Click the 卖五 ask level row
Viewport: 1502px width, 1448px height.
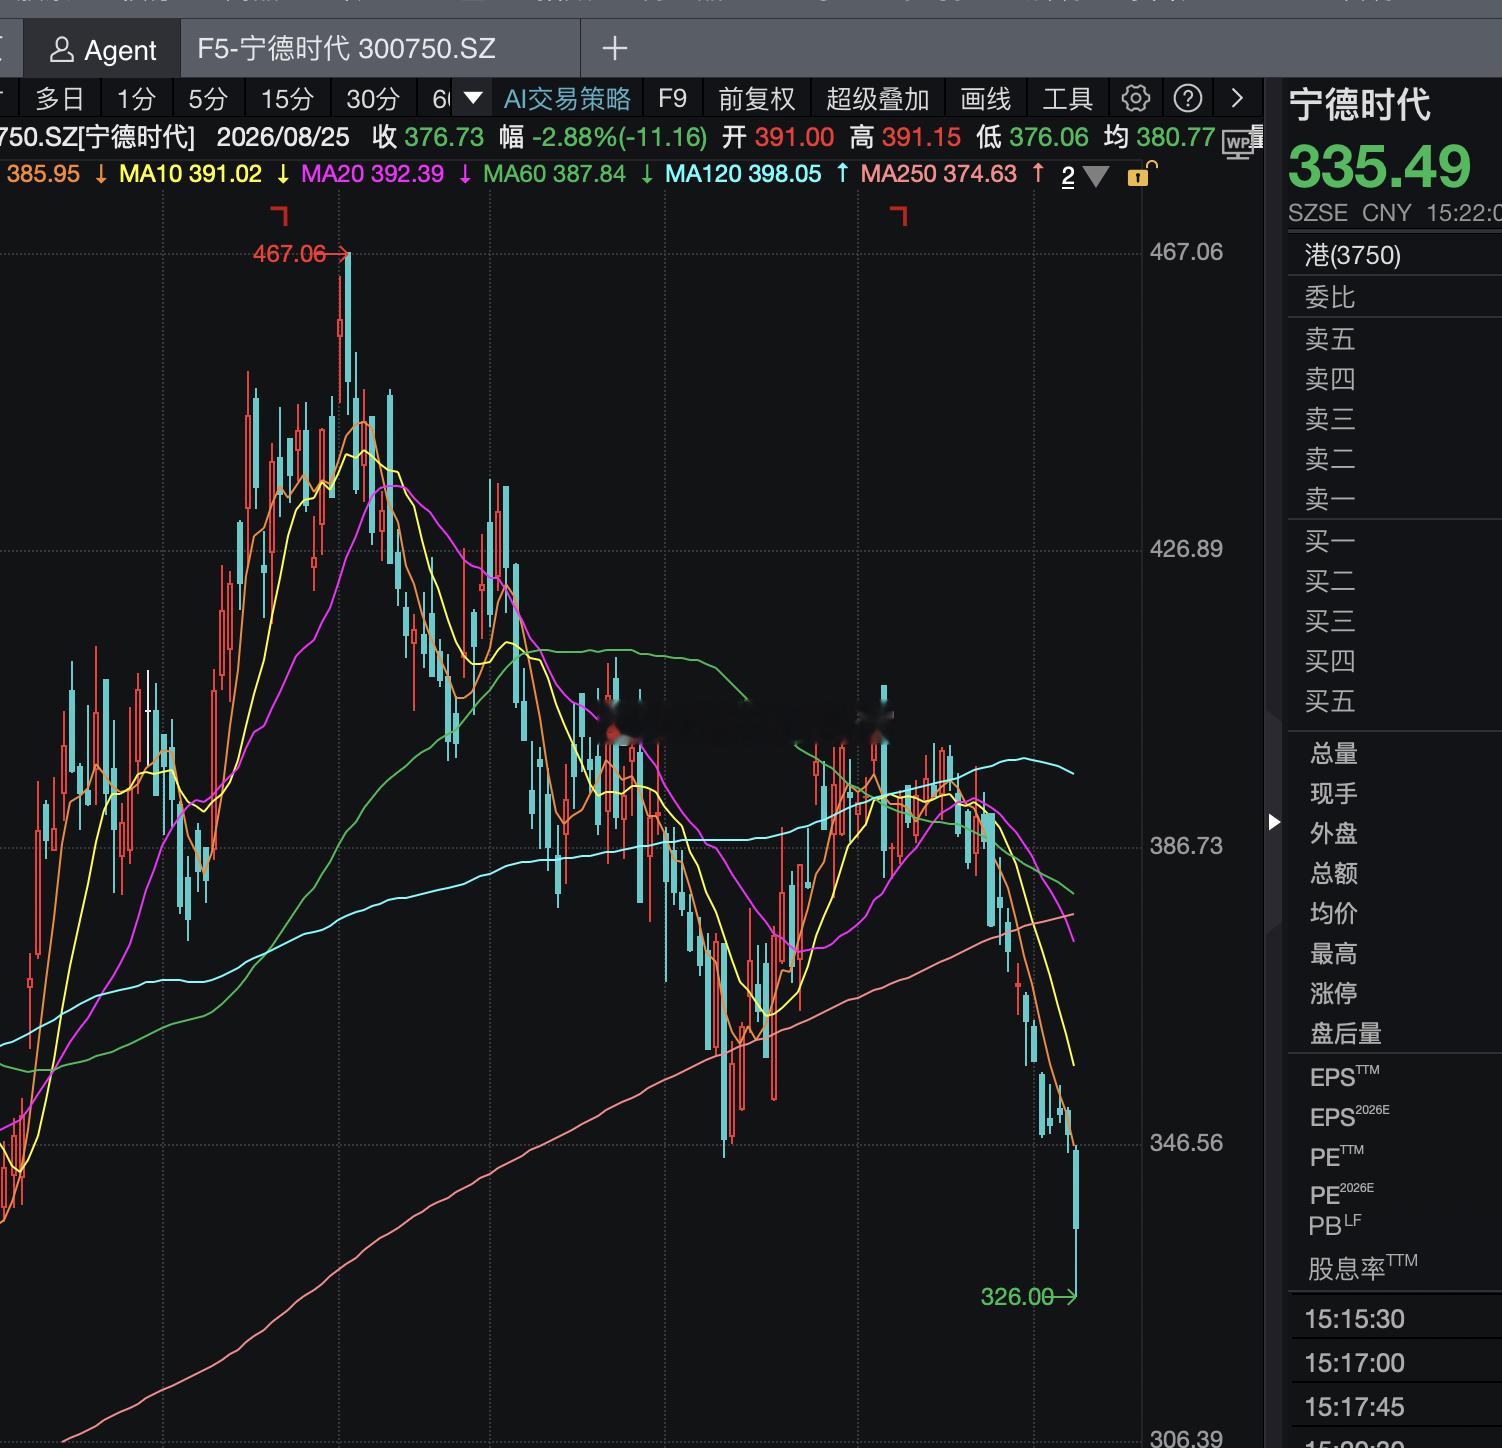[x=1395, y=339]
